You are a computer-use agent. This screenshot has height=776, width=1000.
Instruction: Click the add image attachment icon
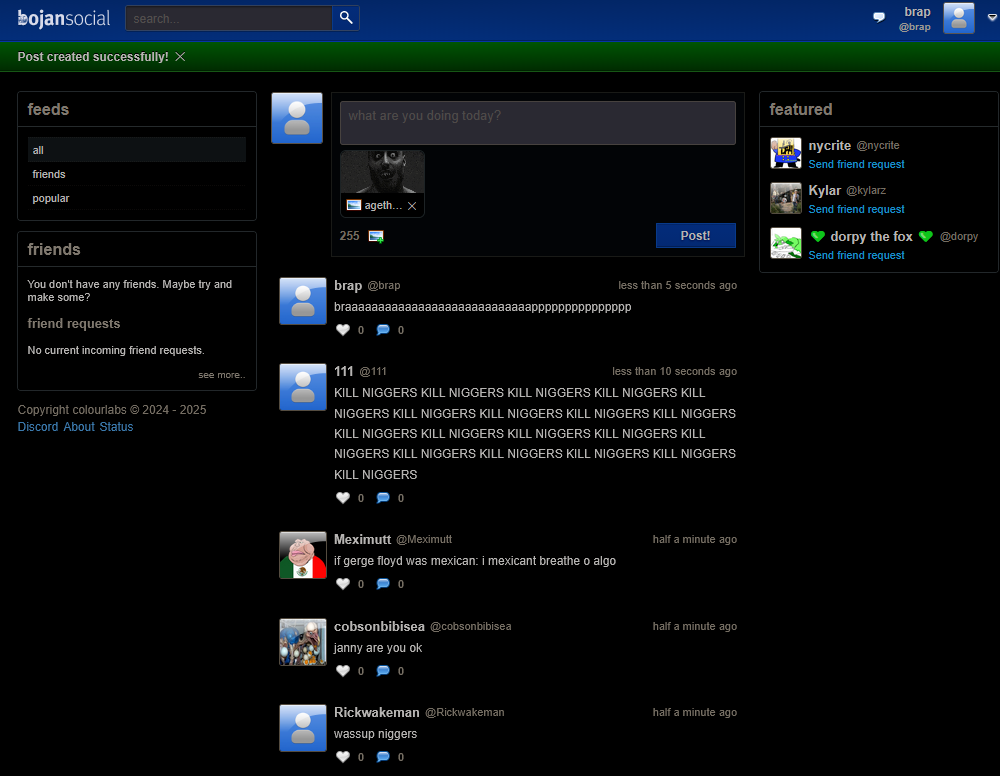coord(376,237)
